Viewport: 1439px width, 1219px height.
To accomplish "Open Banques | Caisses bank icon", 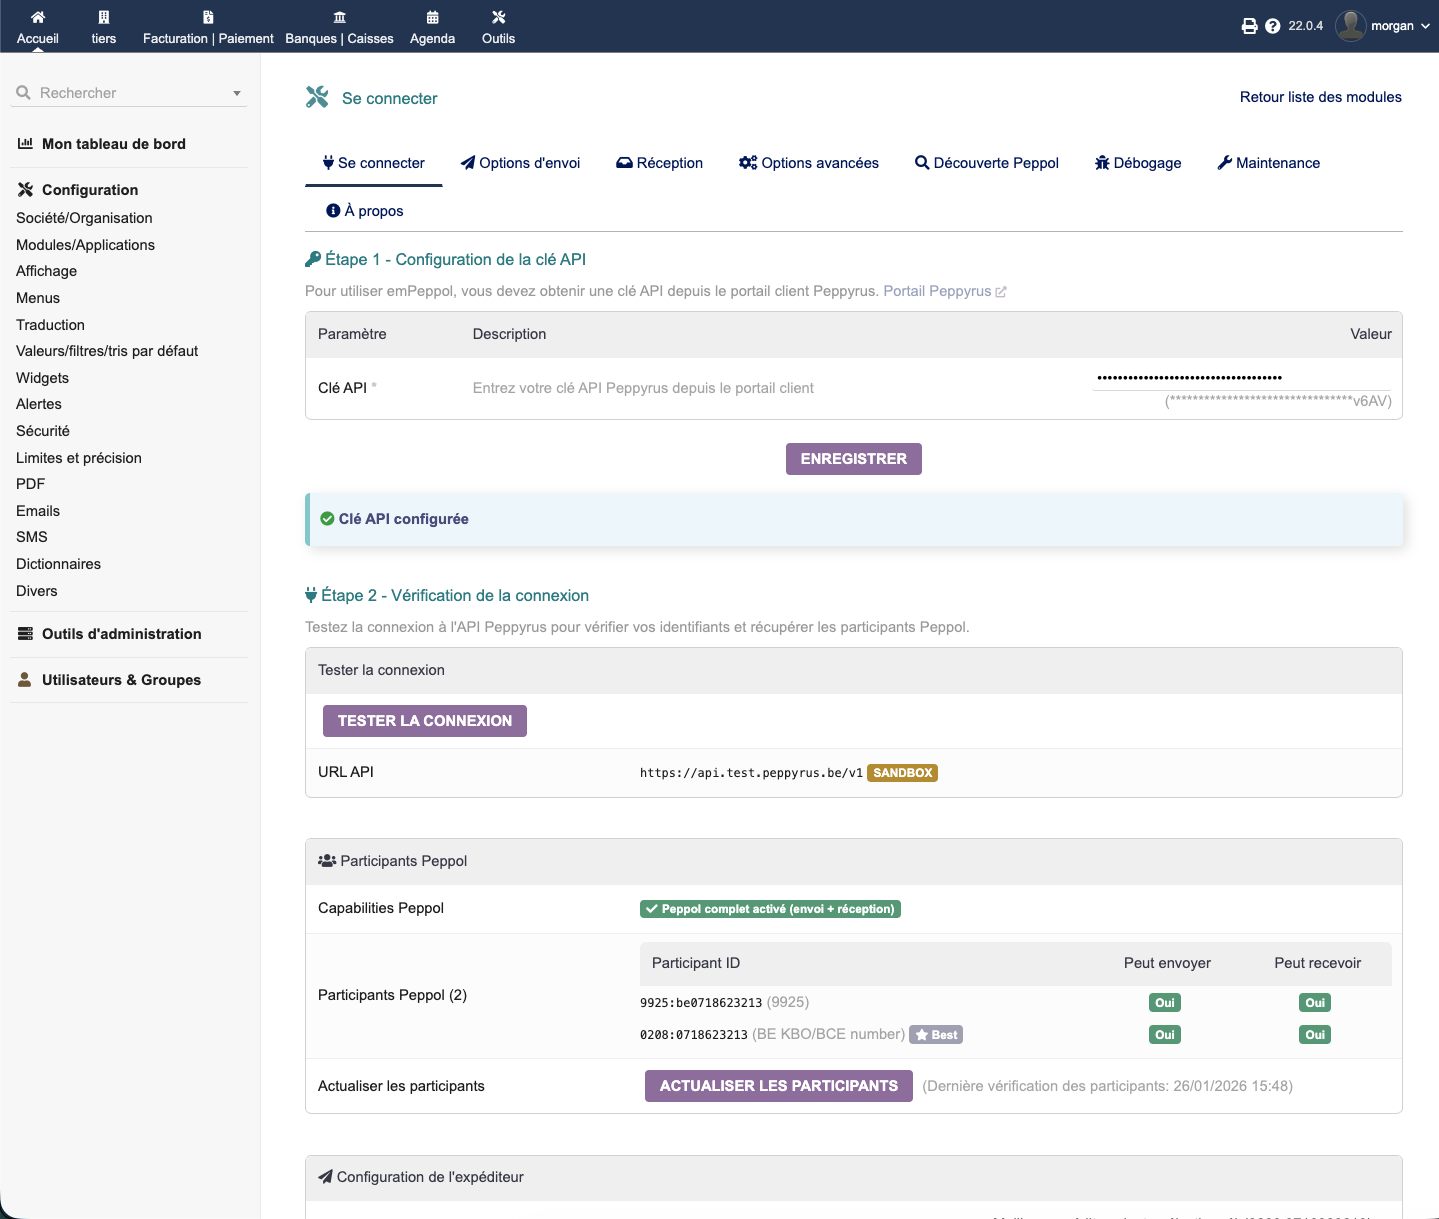I will point(340,17).
